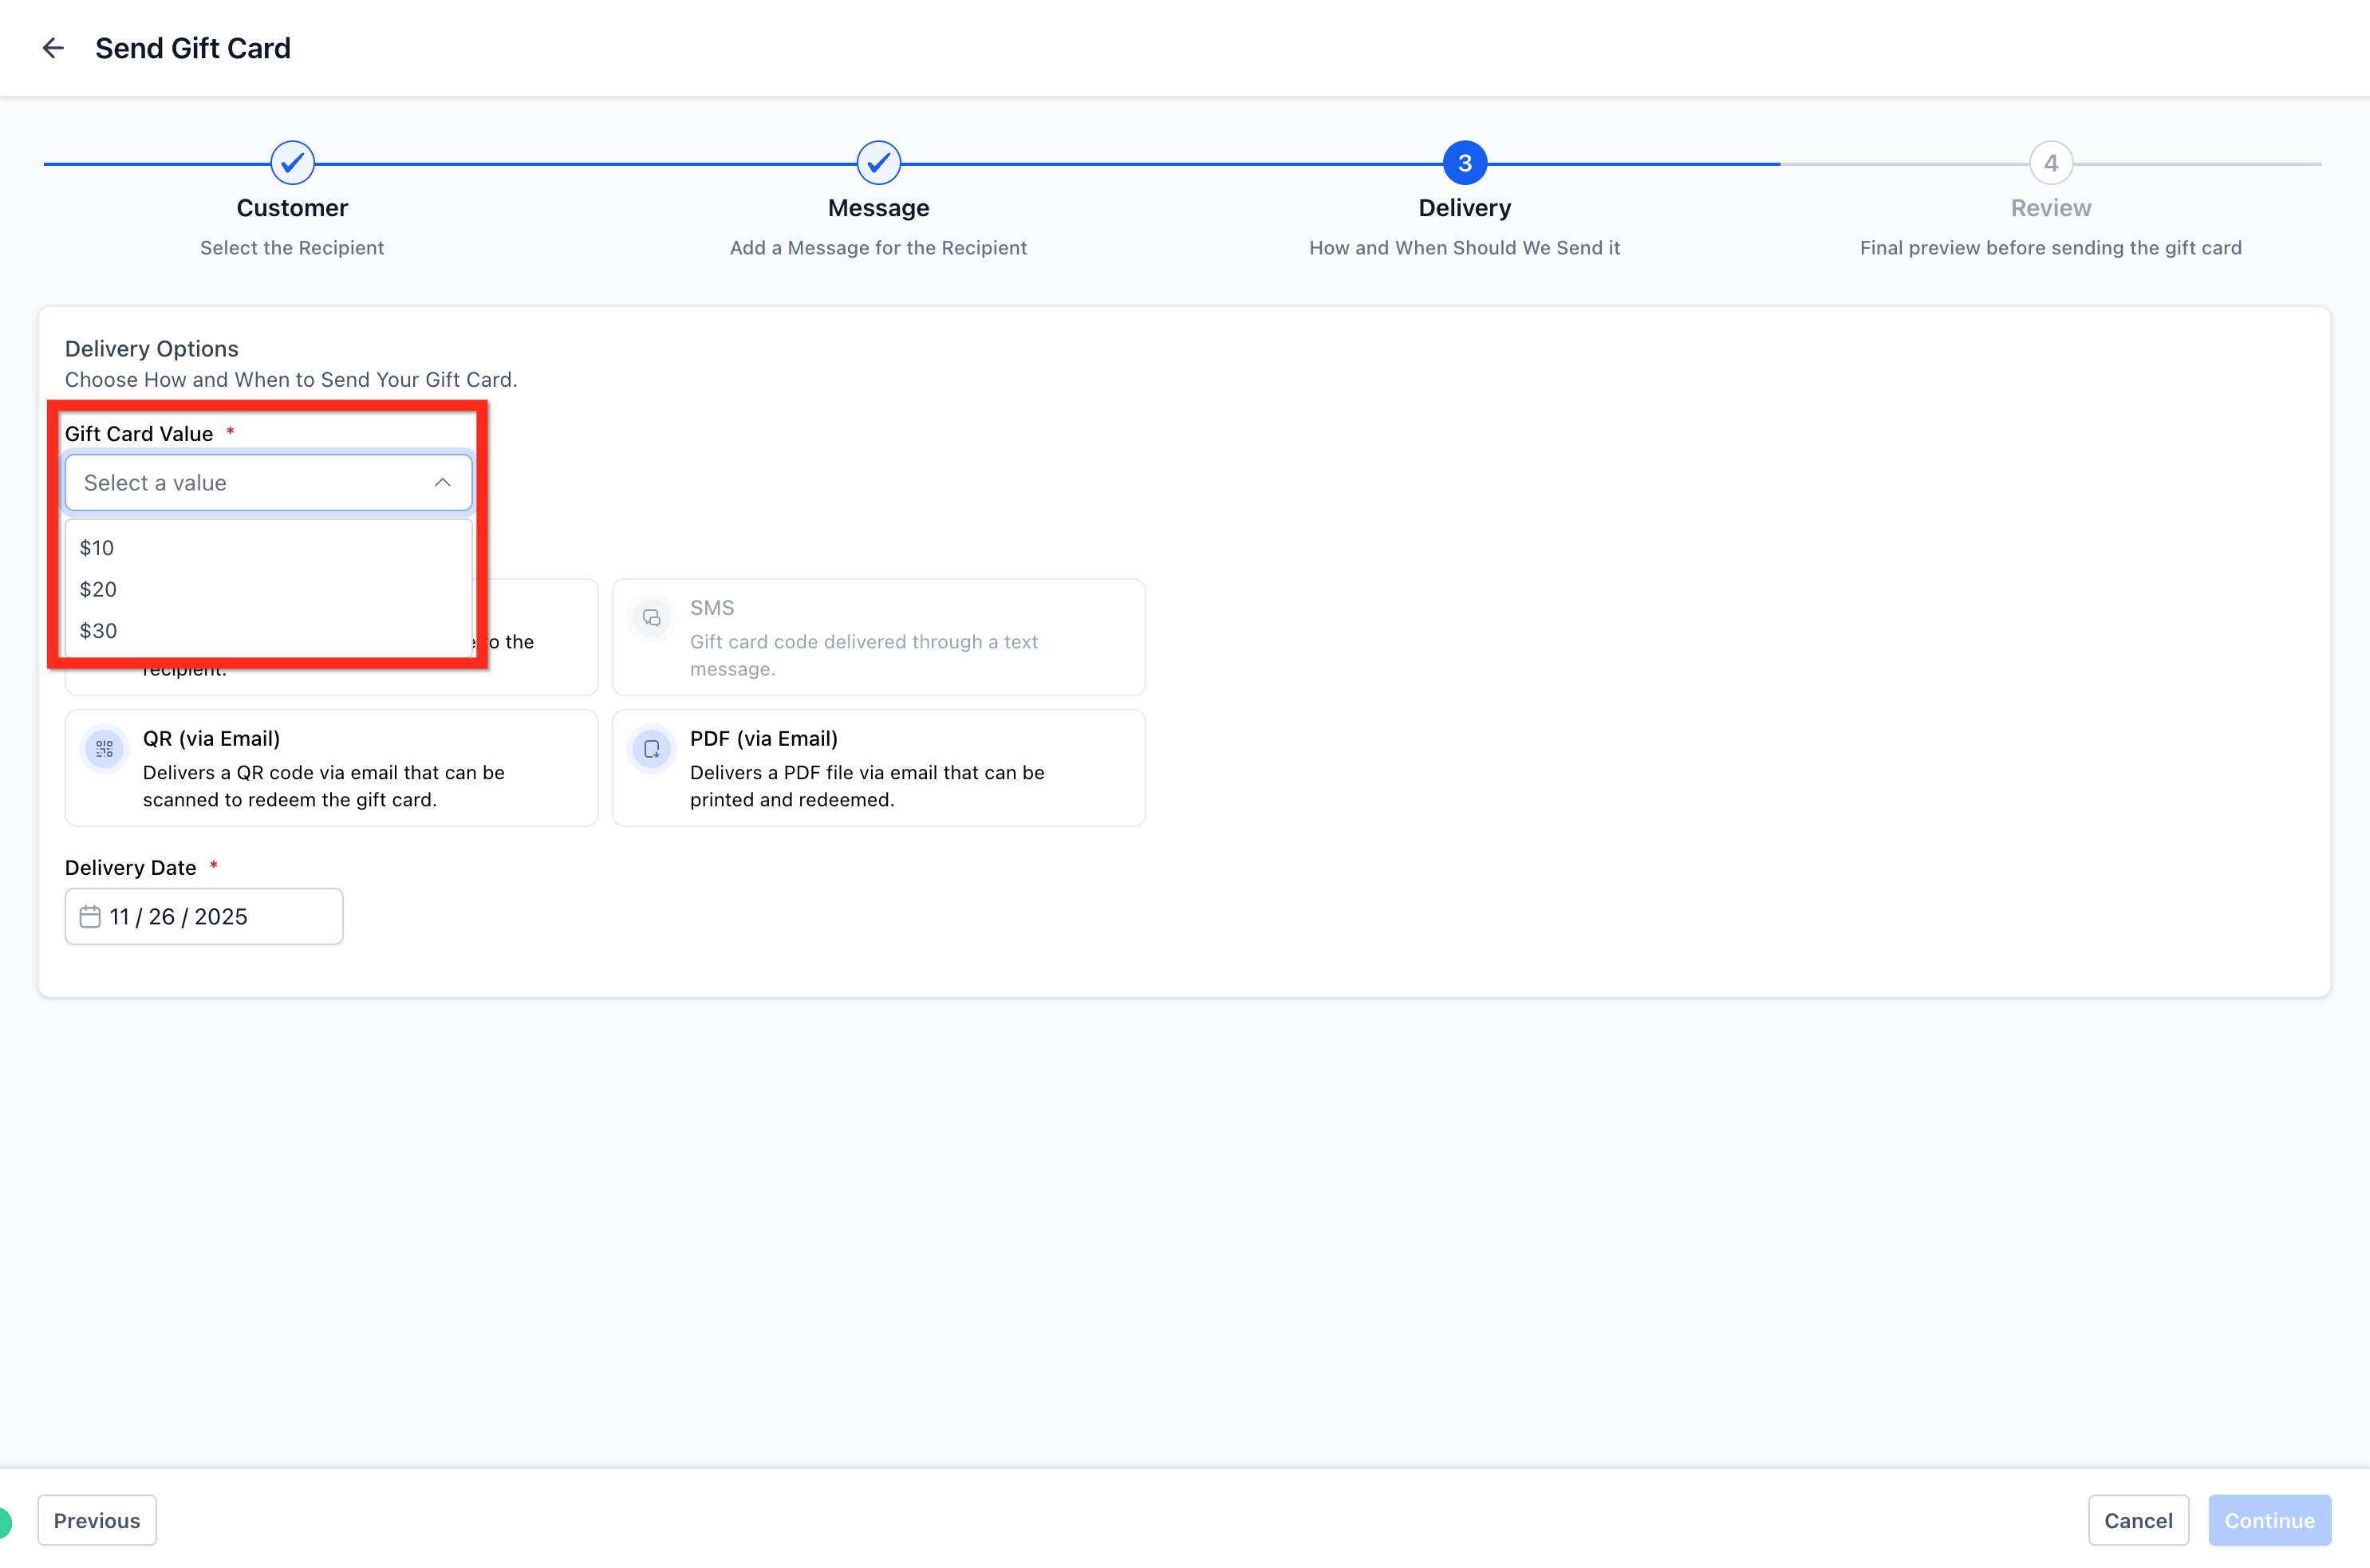Click the PDF file icon
The height and width of the screenshot is (1568, 2370).
point(651,749)
